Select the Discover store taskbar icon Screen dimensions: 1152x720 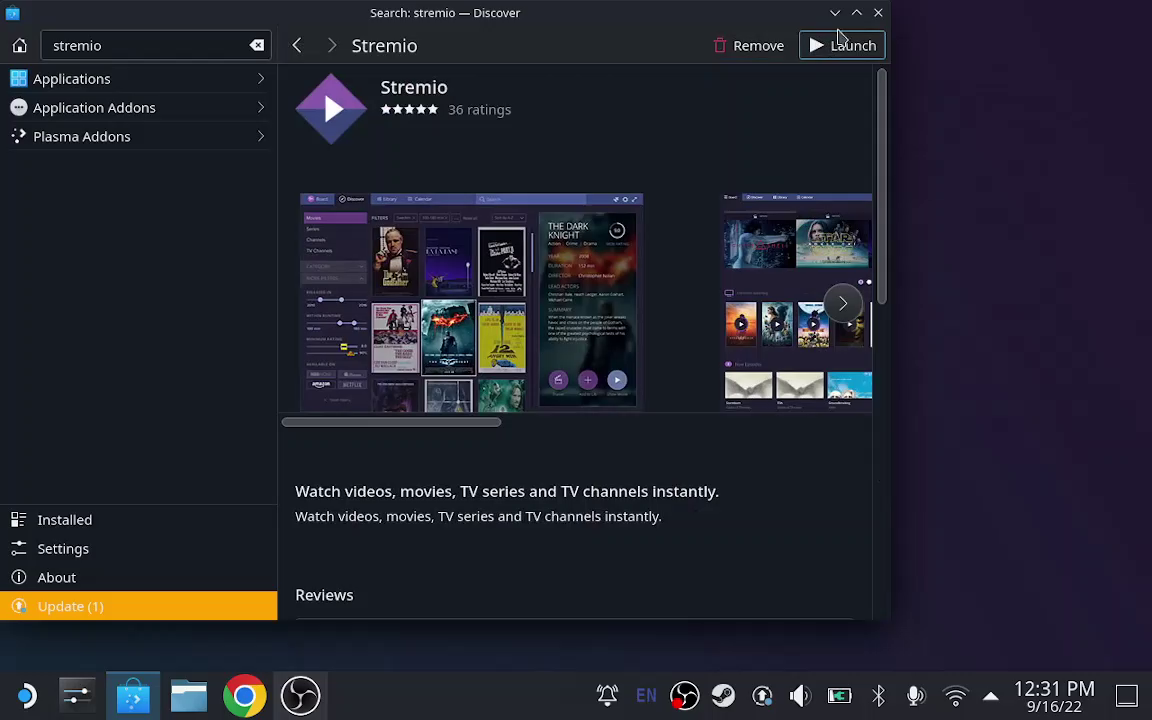pyautogui.click(x=133, y=695)
